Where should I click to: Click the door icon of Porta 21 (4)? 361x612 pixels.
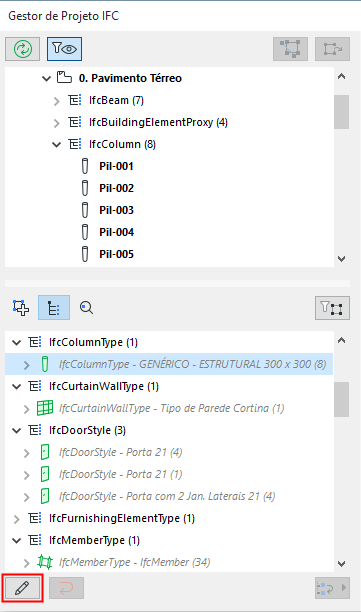point(45,452)
